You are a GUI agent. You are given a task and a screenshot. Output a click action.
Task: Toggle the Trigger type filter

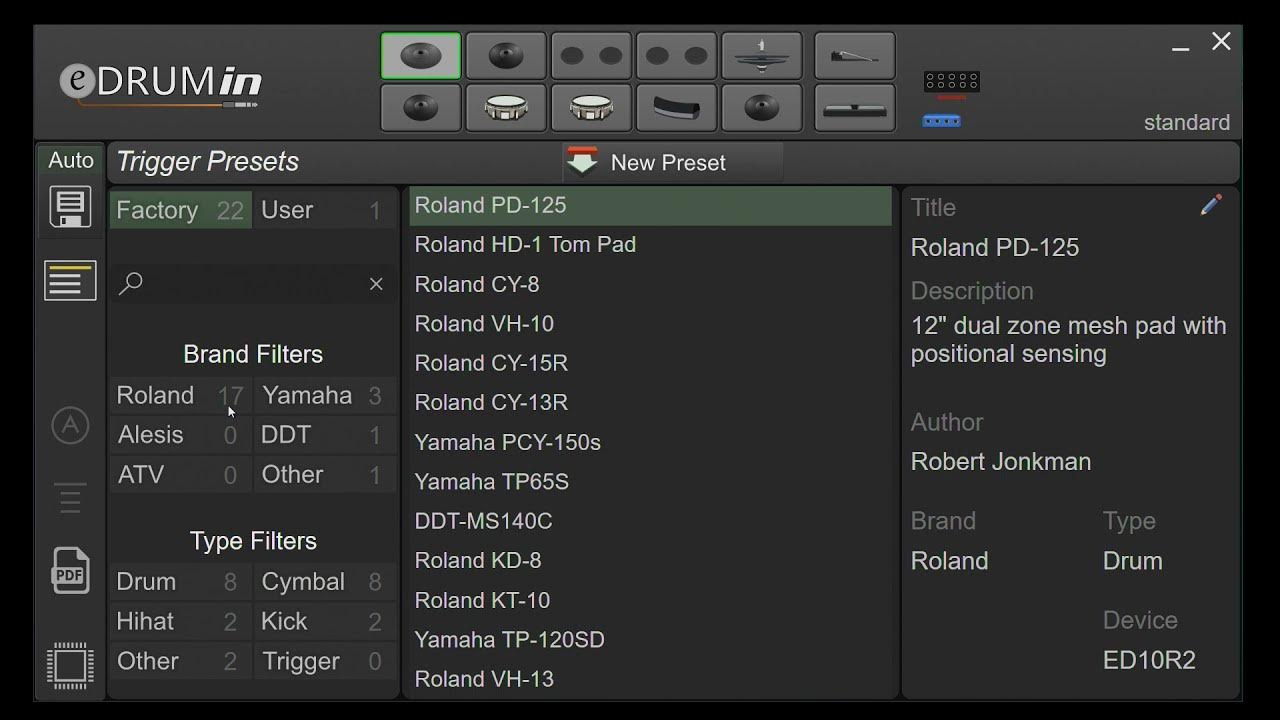click(x=325, y=661)
